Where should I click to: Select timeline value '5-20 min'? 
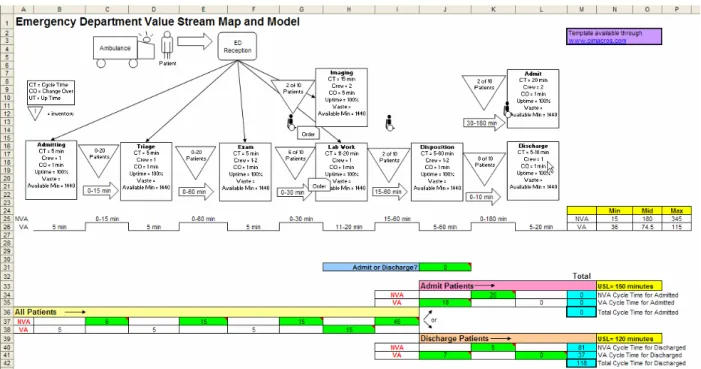coord(541,227)
